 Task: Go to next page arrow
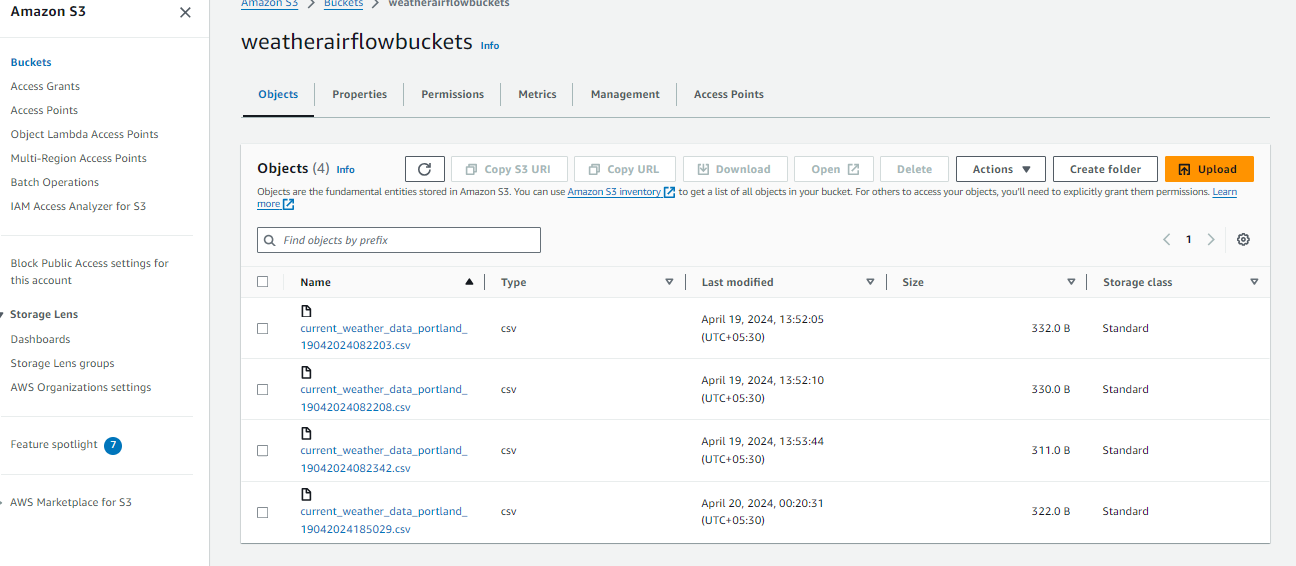click(1211, 240)
